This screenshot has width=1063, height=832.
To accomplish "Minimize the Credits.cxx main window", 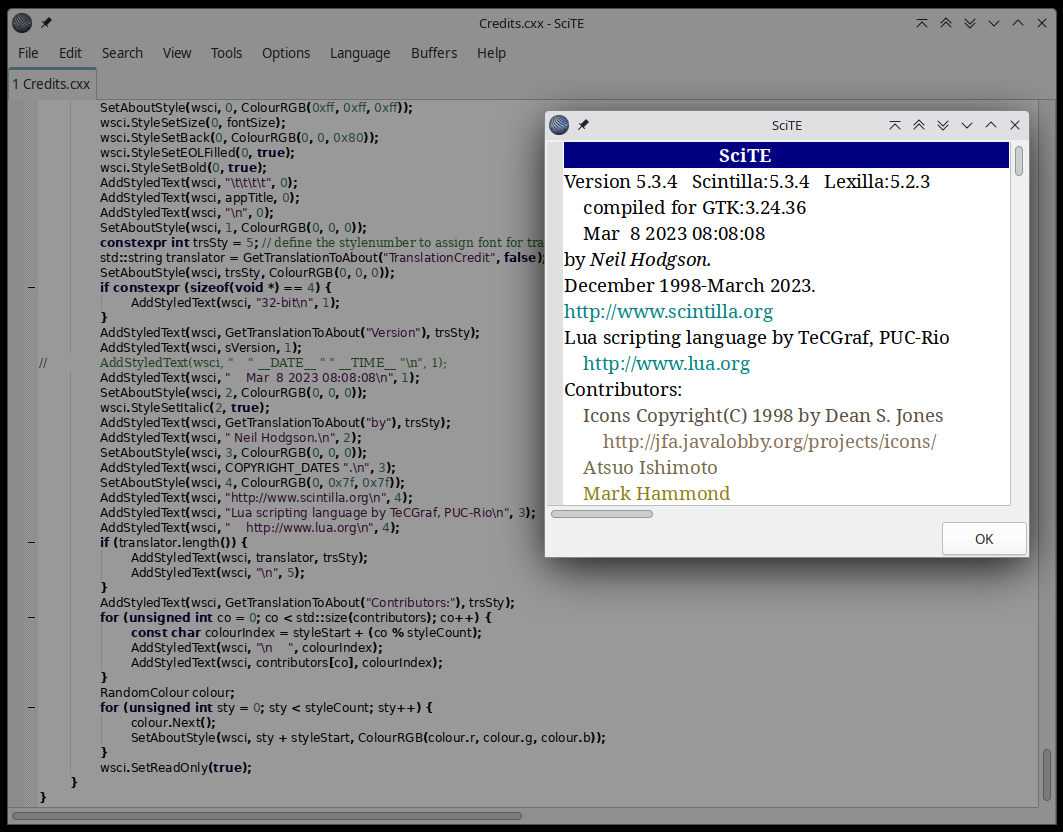I will click(994, 23).
